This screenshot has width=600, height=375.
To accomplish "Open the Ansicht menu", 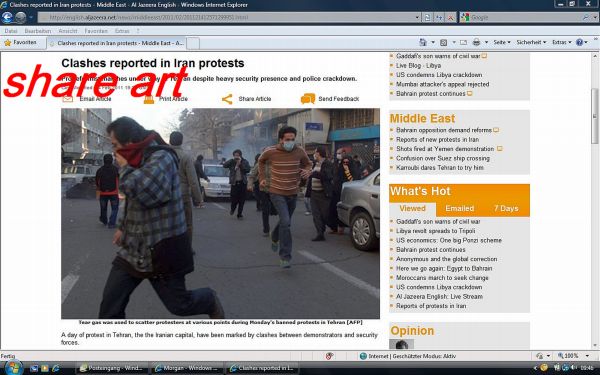I will [68, 31].
